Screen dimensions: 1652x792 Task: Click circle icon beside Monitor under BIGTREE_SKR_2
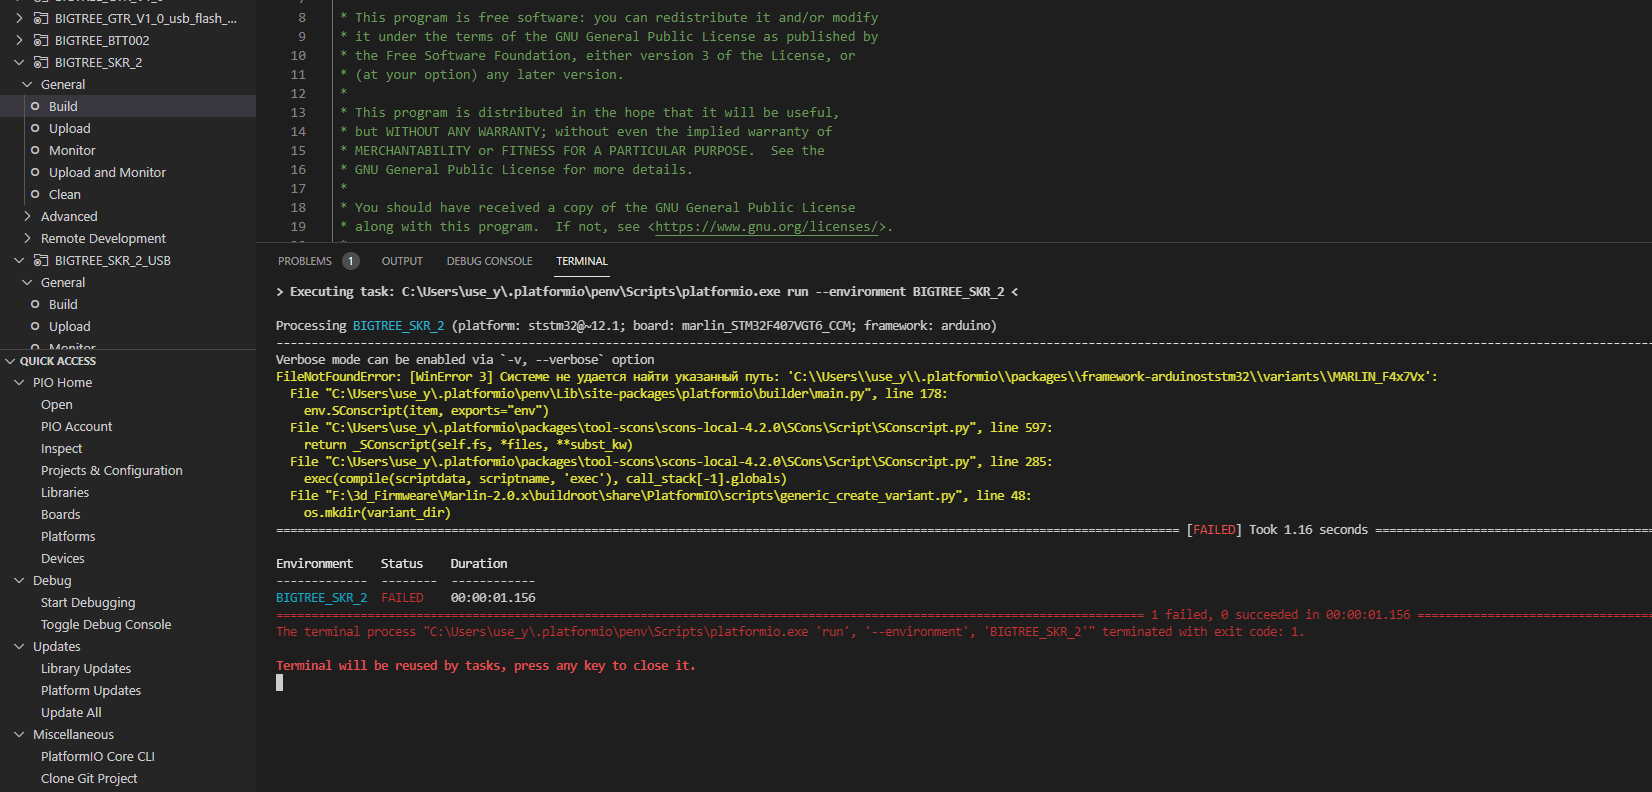click(35, 150)
